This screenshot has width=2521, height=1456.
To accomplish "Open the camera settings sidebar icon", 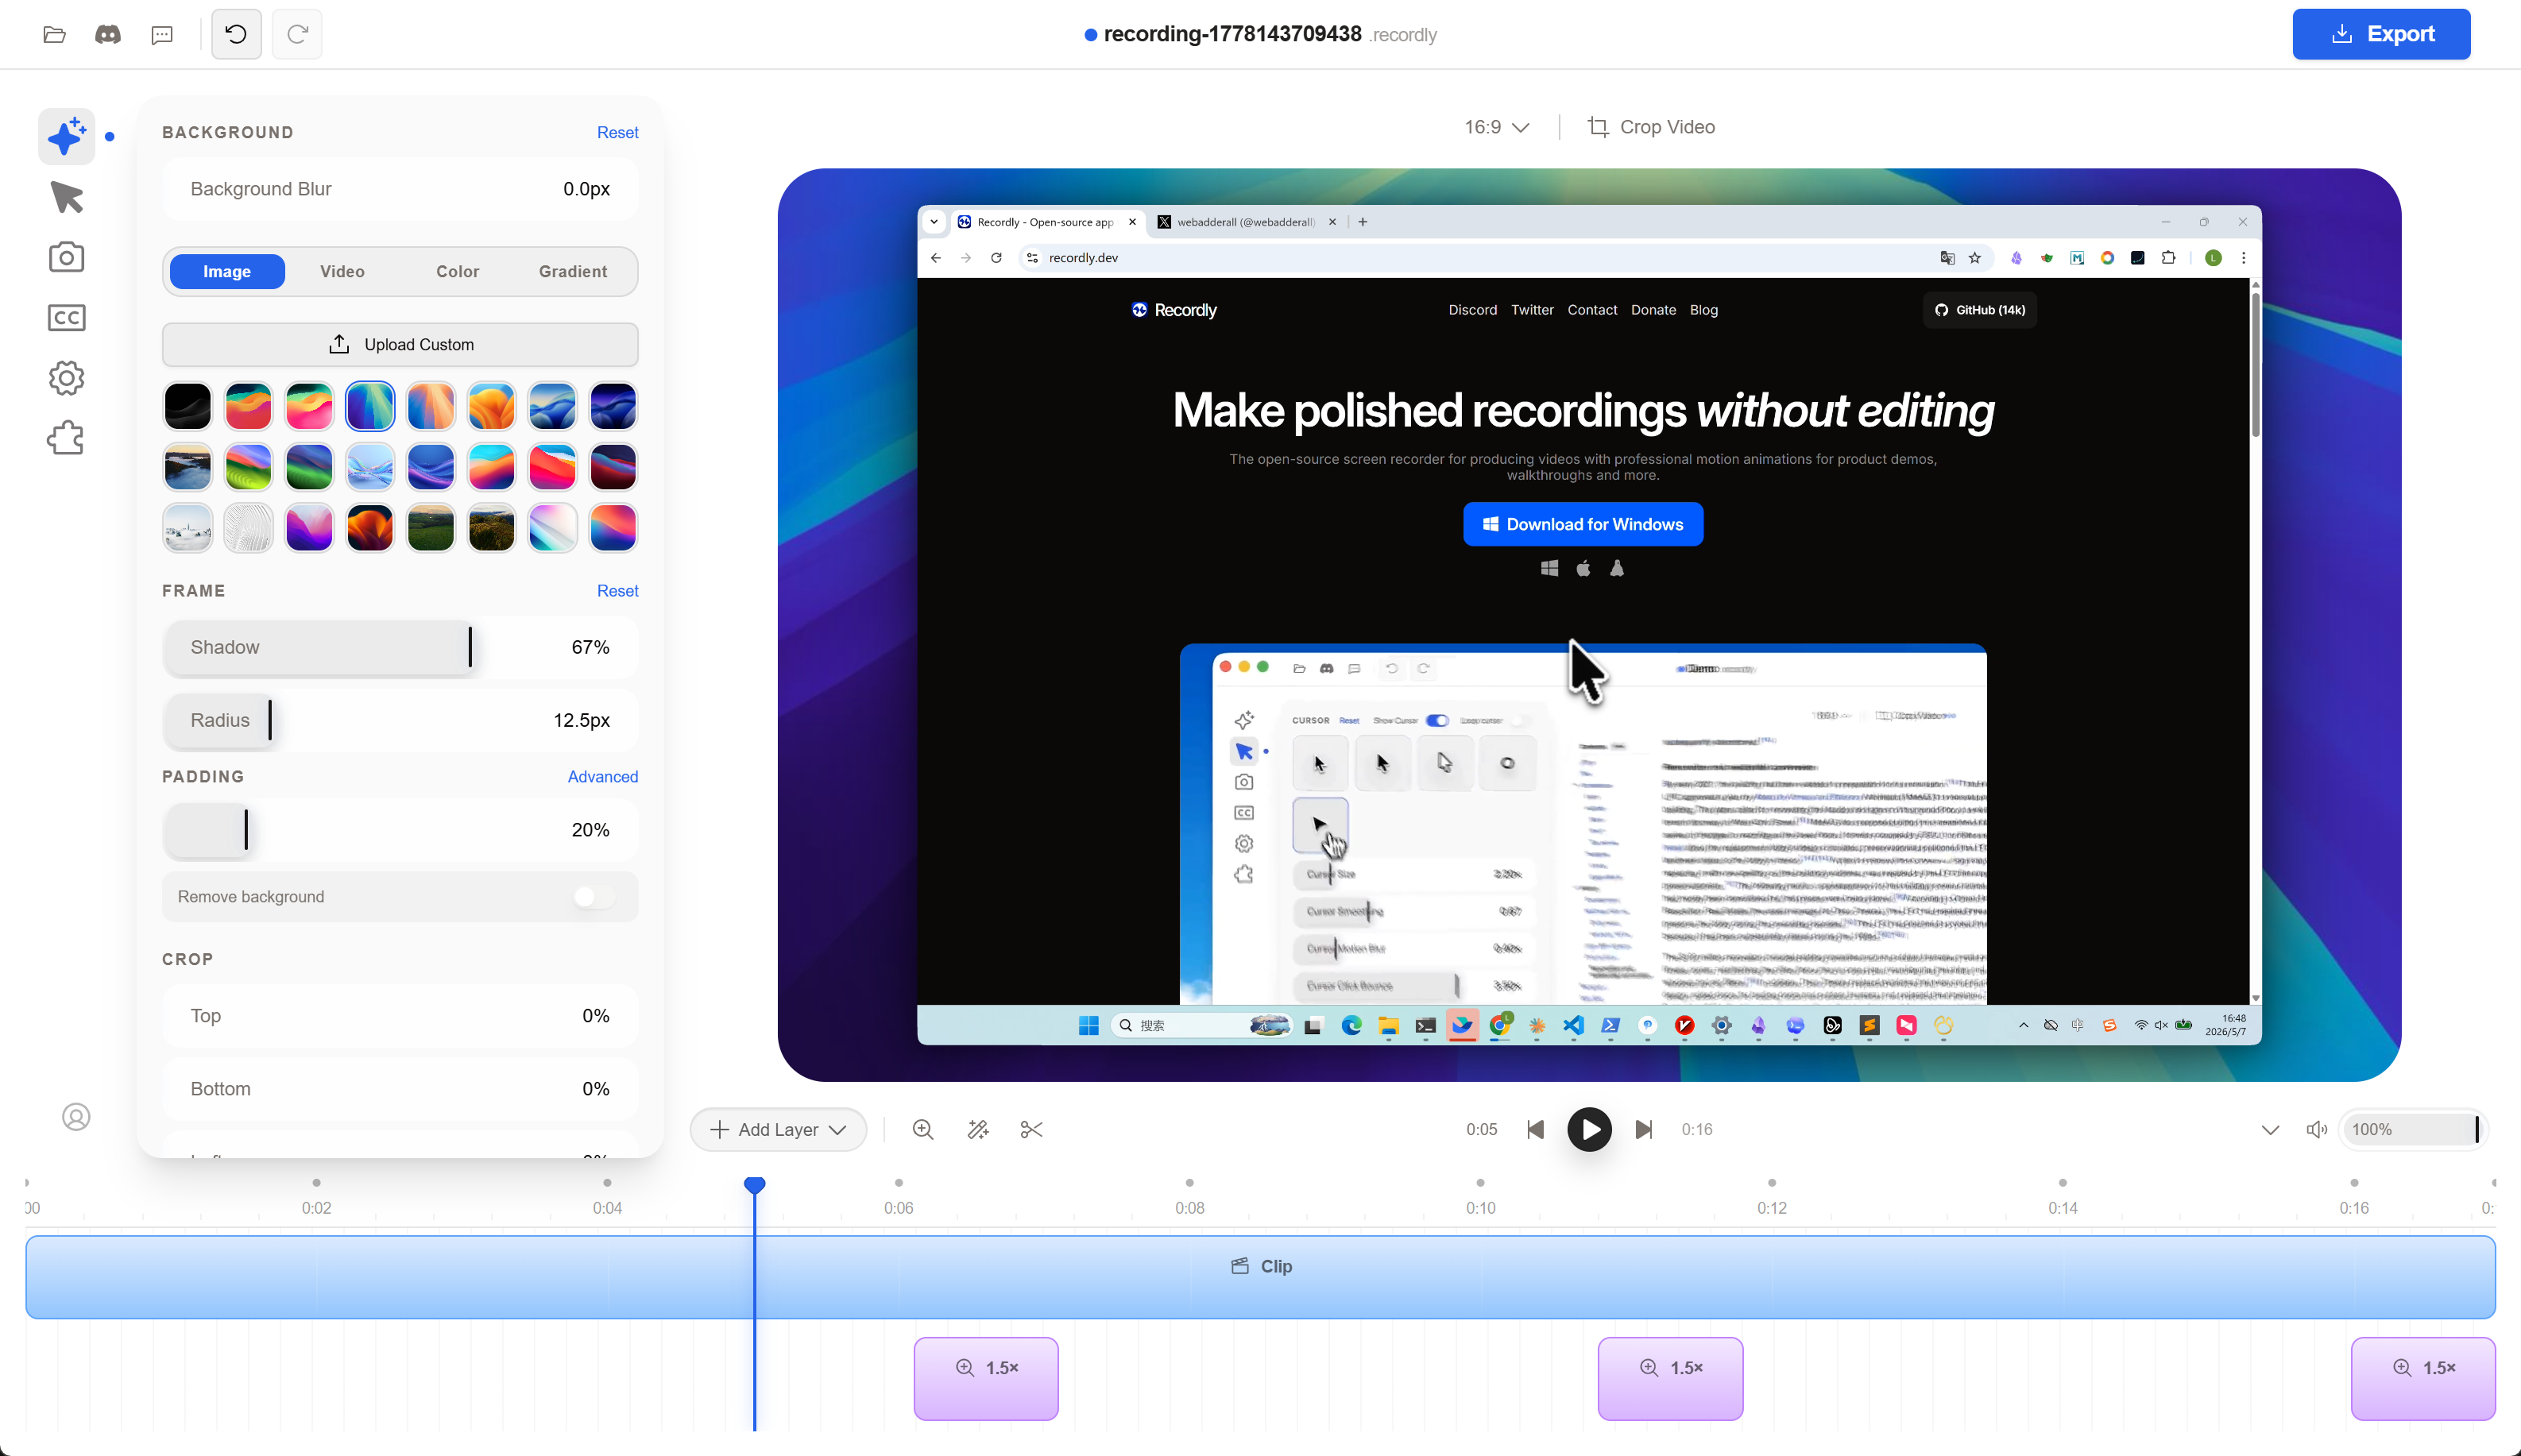I will click(x=67, y=257).
